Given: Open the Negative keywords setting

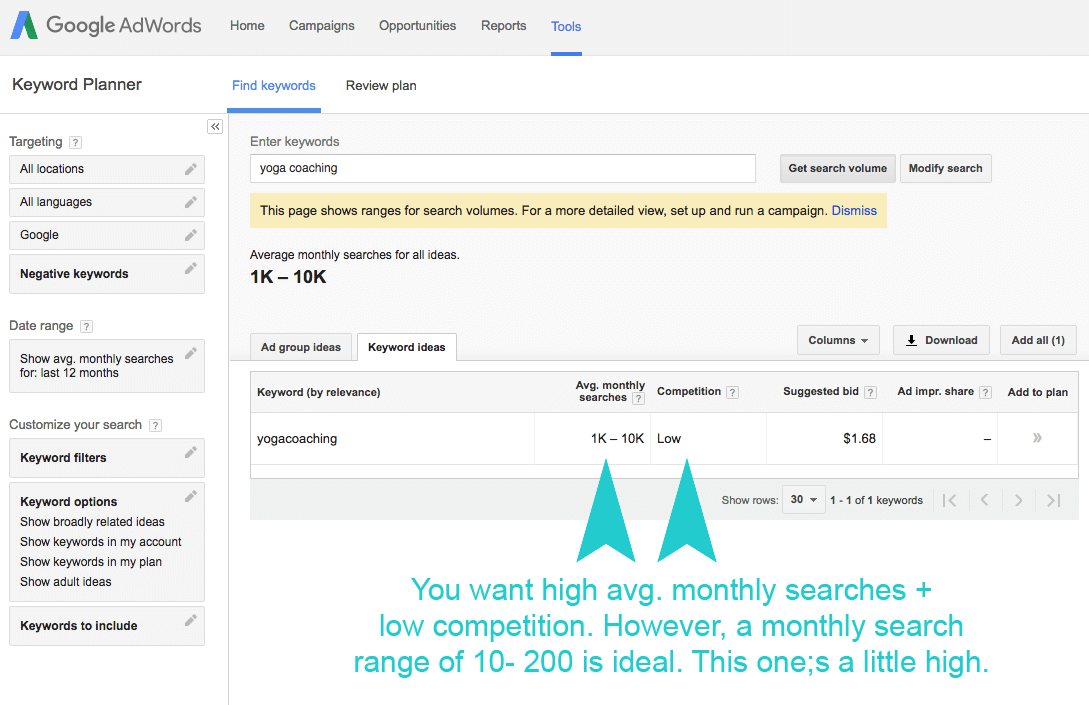Looking at the screenshot, I should [107, 274].
